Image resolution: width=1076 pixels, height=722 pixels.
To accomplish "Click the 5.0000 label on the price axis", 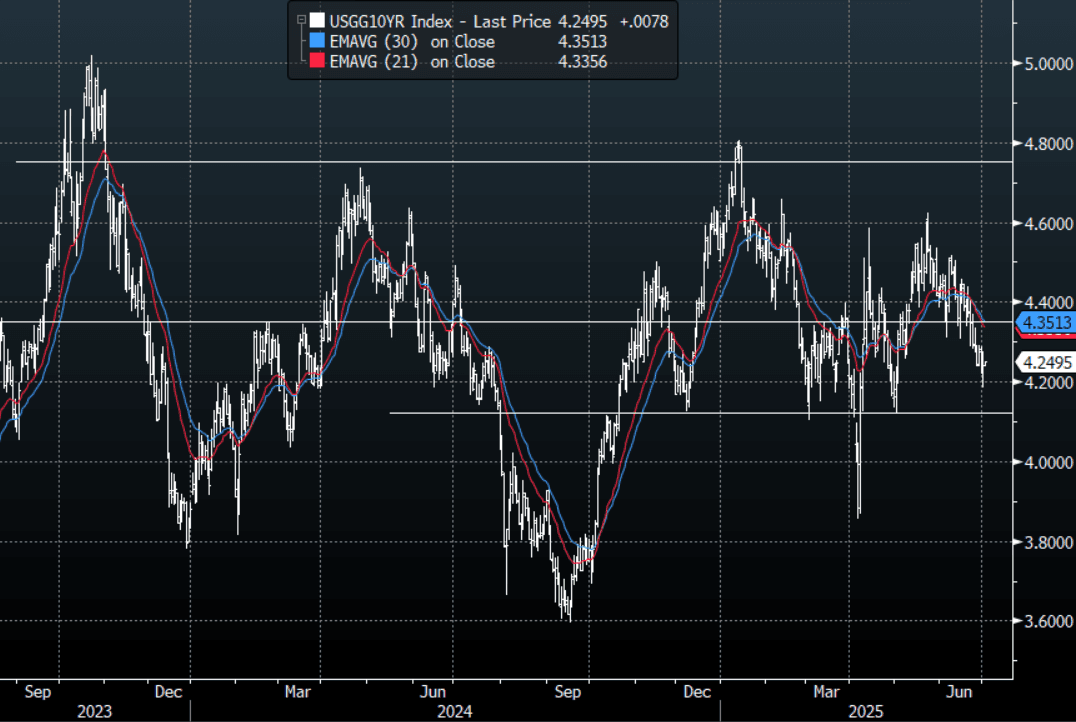I will [1044, 64].
